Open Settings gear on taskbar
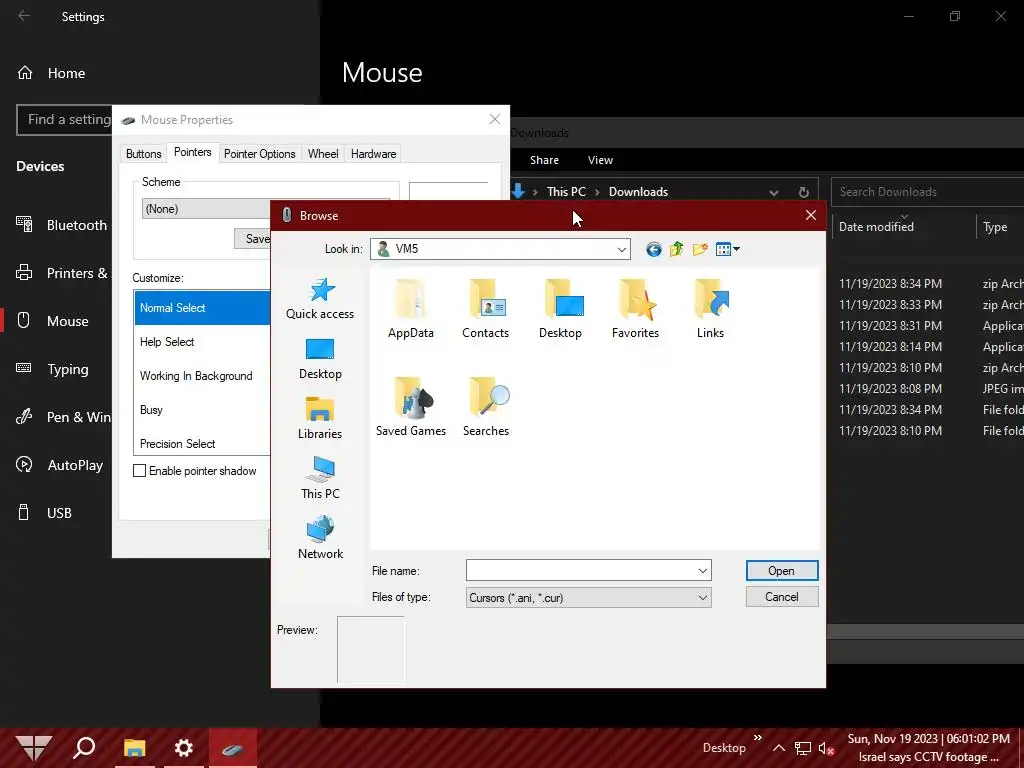This screenshot has width=1024, height=768. click(184, 748)
